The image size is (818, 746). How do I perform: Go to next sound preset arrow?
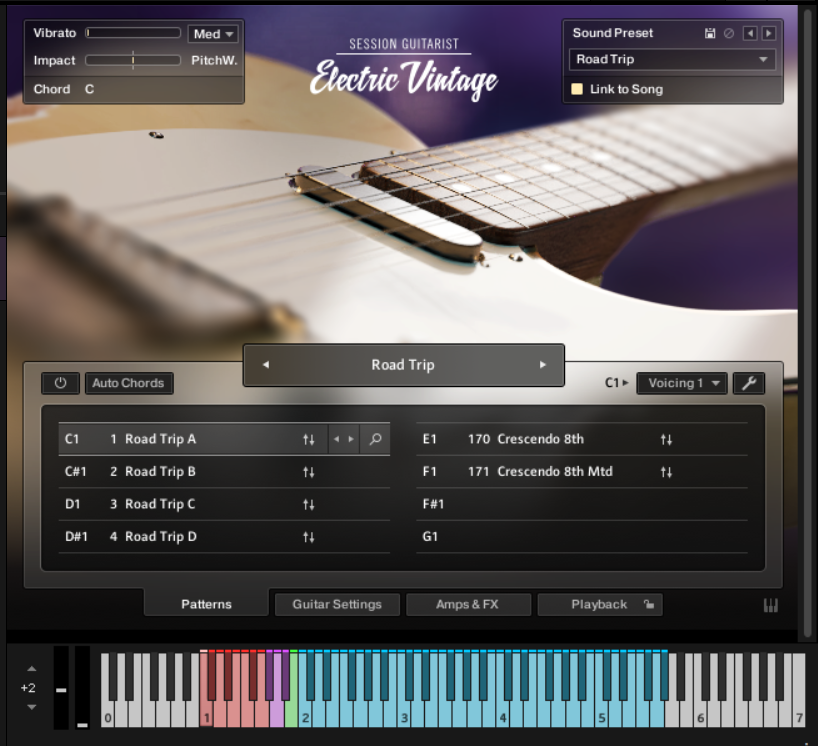point(768,33)
